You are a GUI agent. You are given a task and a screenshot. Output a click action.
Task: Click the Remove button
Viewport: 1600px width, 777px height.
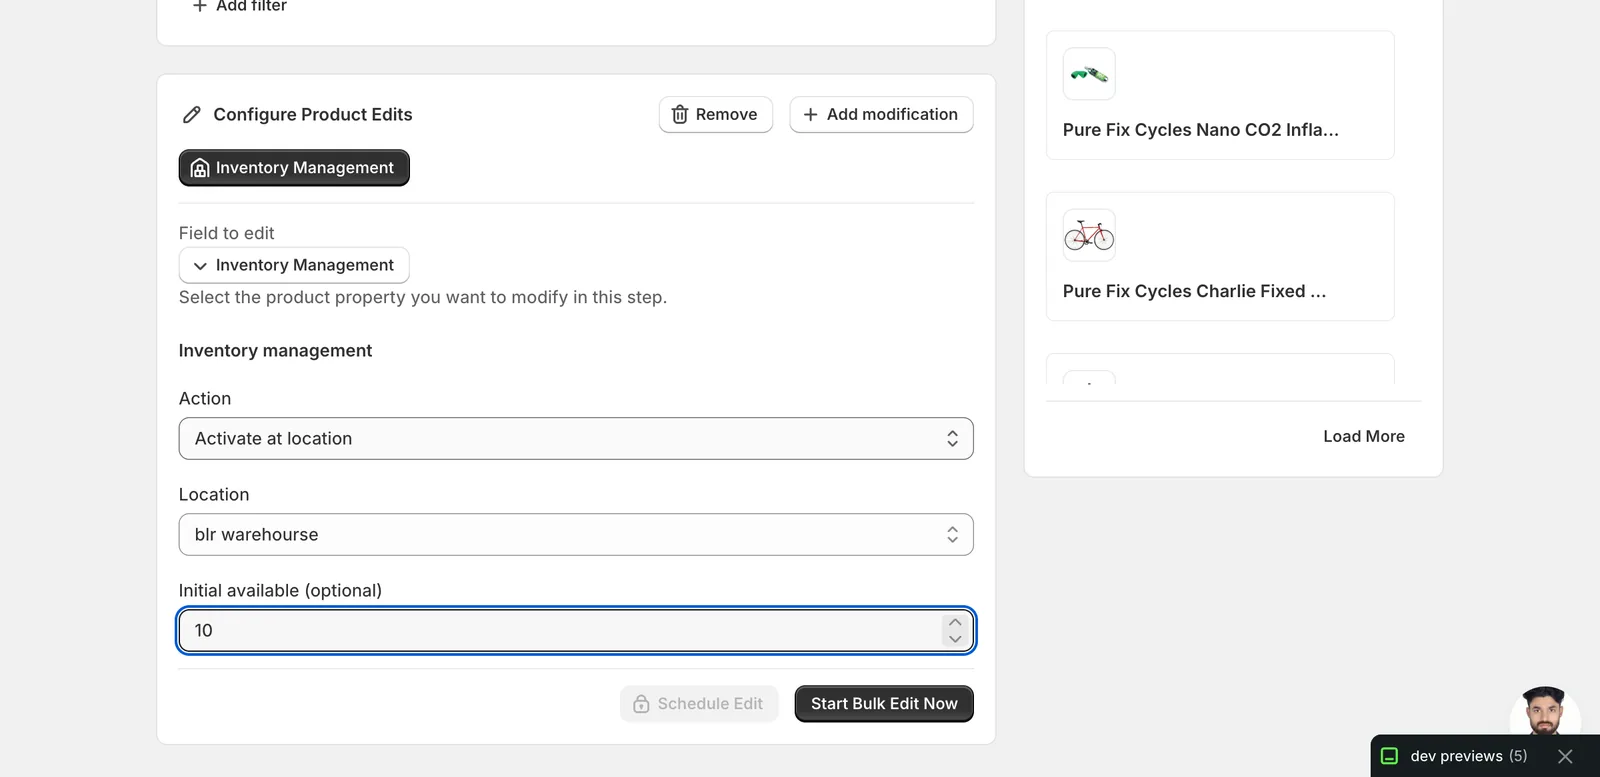[x=716, y=115]
